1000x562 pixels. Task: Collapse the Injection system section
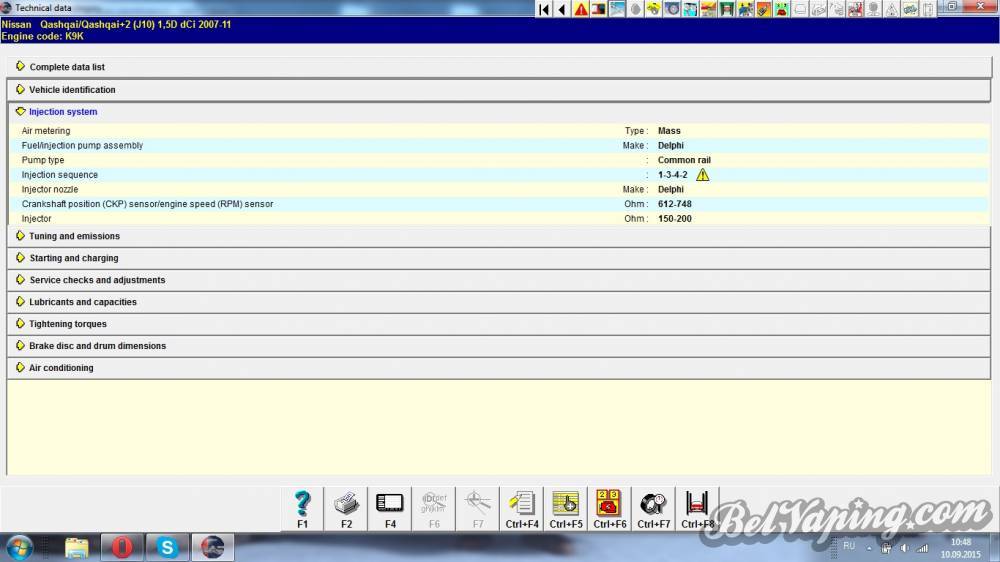[x=499, y=112]
